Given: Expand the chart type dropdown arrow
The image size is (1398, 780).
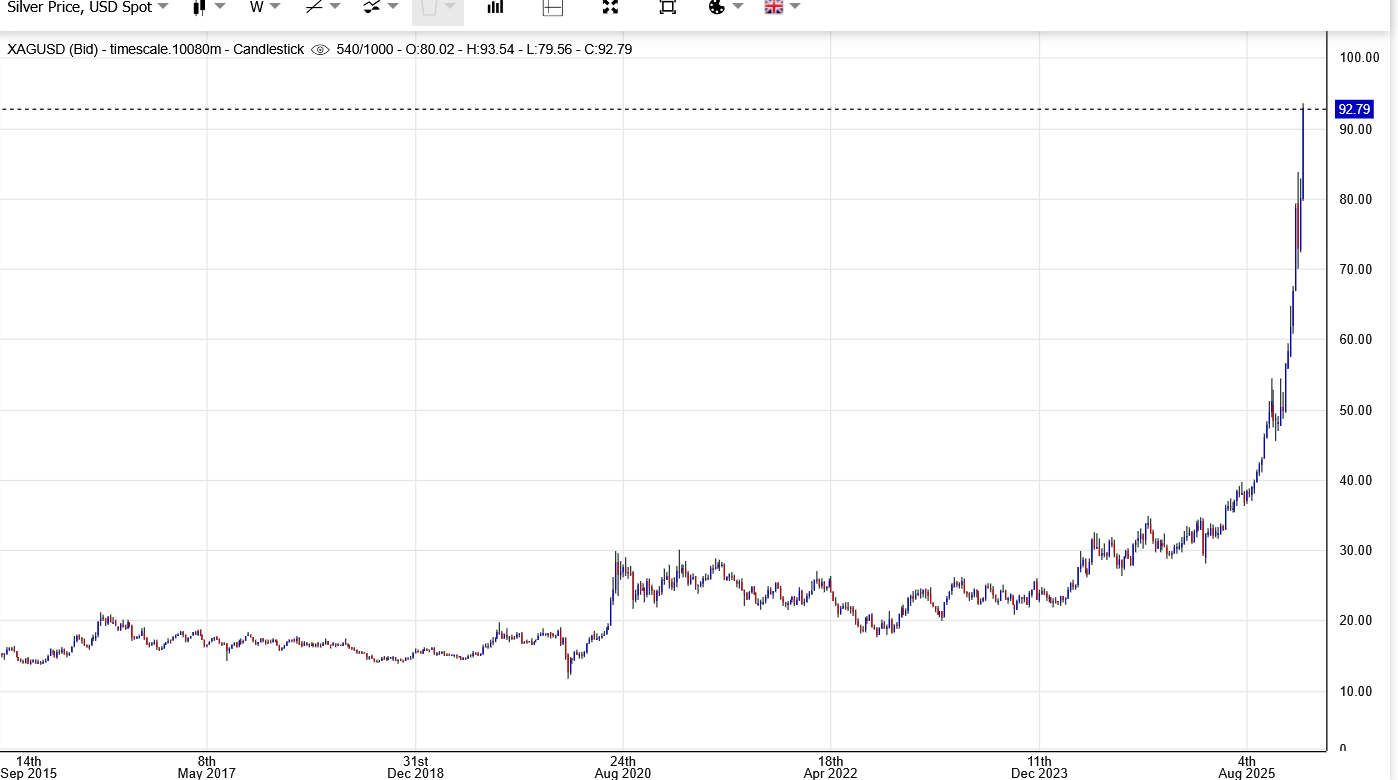Looking at the screenshot, I should point(220,6).
